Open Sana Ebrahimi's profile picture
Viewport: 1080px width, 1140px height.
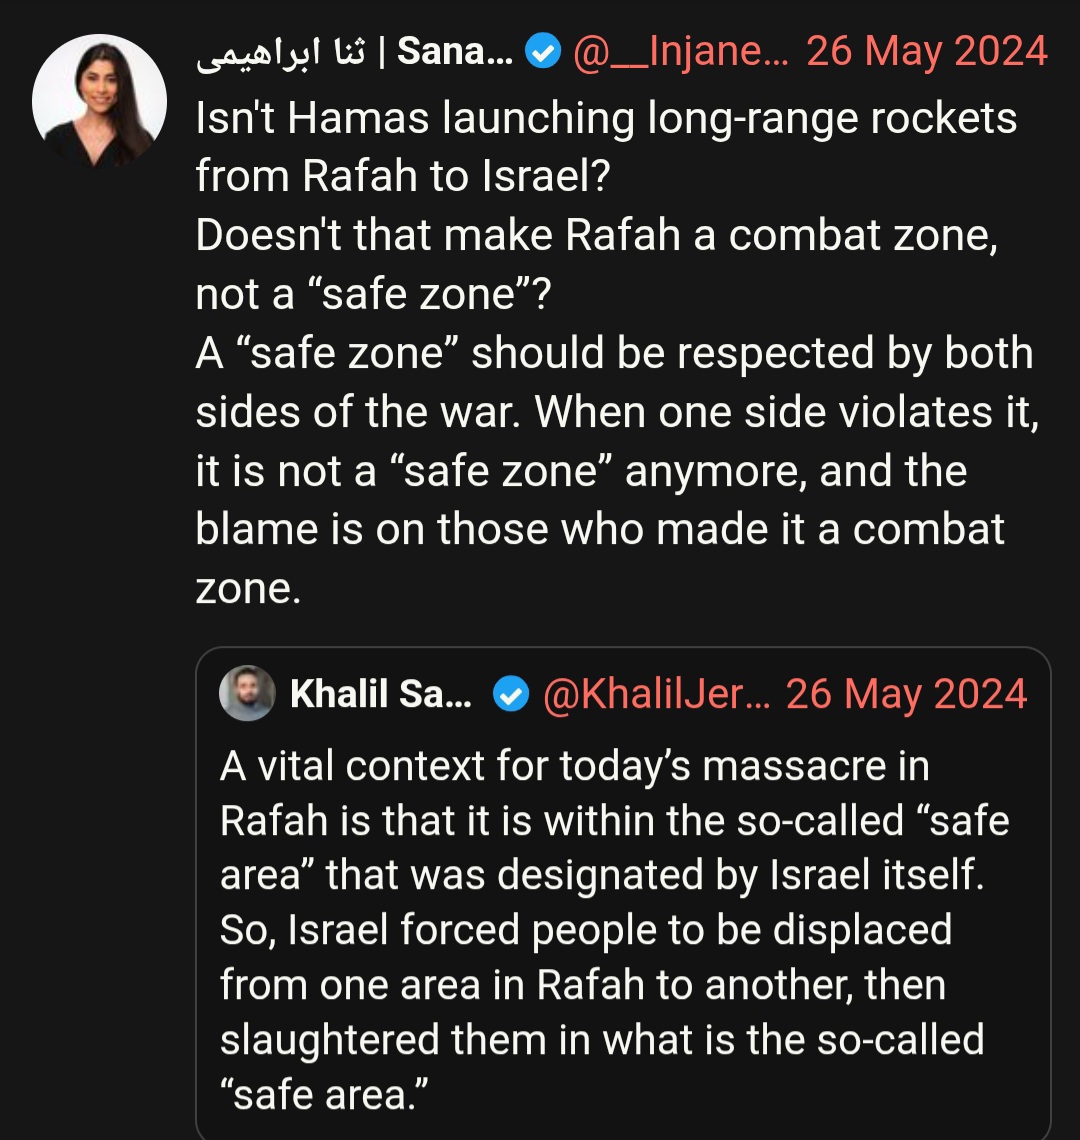click(x=100, y=101)
